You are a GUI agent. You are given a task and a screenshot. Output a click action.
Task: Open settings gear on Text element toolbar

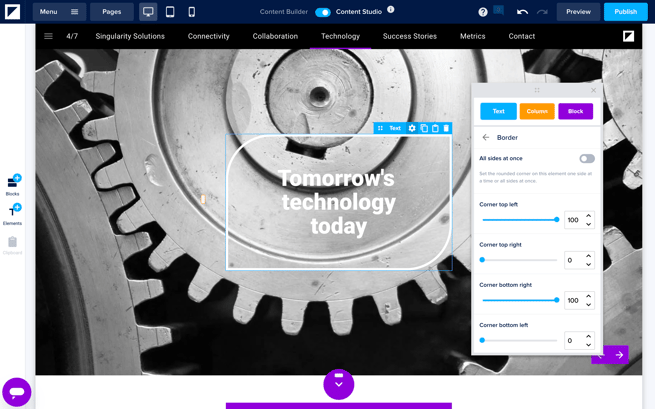(x=412, y=128)
